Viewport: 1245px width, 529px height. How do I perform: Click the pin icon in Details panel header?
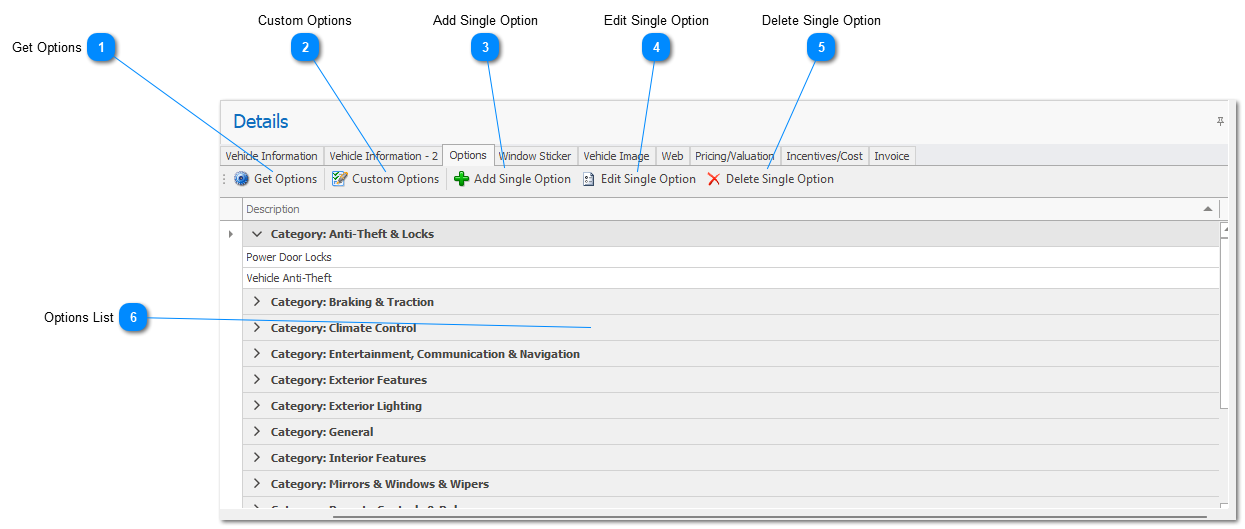click(x=1220, y=121)
